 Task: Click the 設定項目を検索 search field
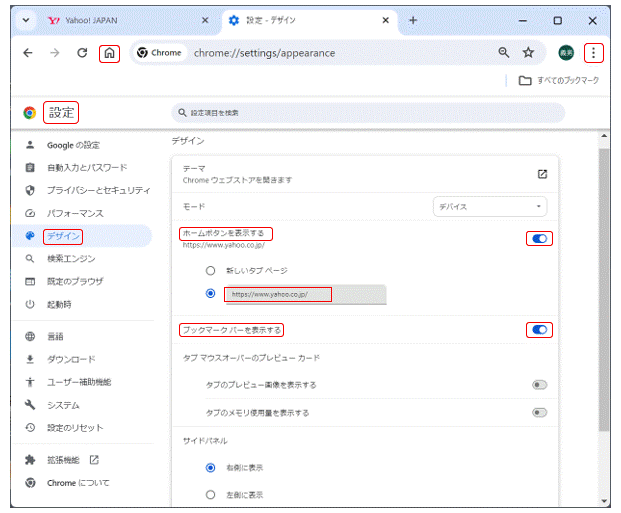(x=365, y=113)
